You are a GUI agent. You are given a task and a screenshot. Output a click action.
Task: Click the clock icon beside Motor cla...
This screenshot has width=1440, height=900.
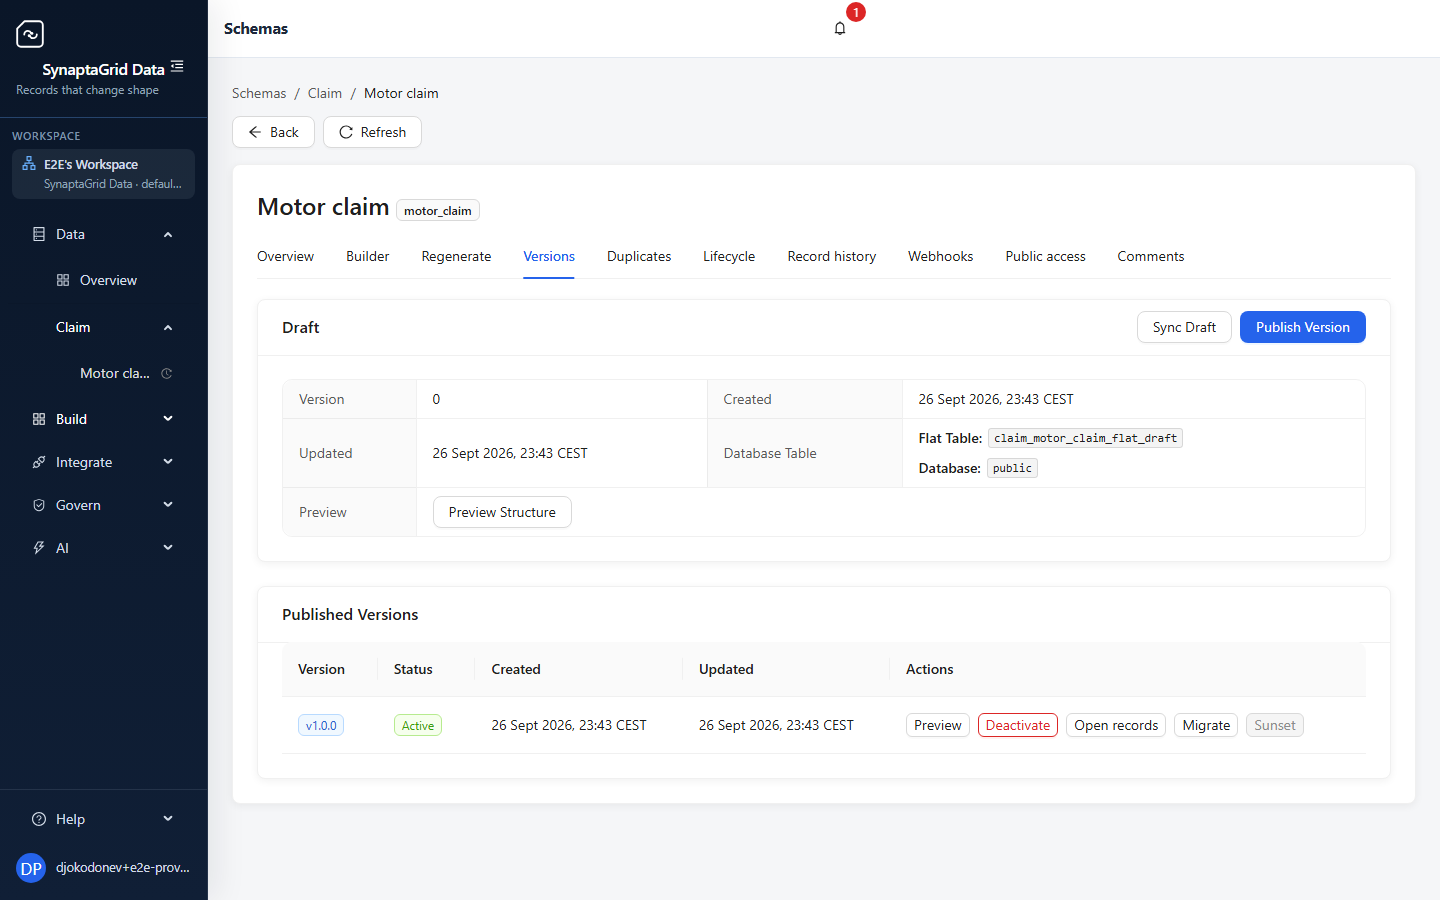[167, 373]
